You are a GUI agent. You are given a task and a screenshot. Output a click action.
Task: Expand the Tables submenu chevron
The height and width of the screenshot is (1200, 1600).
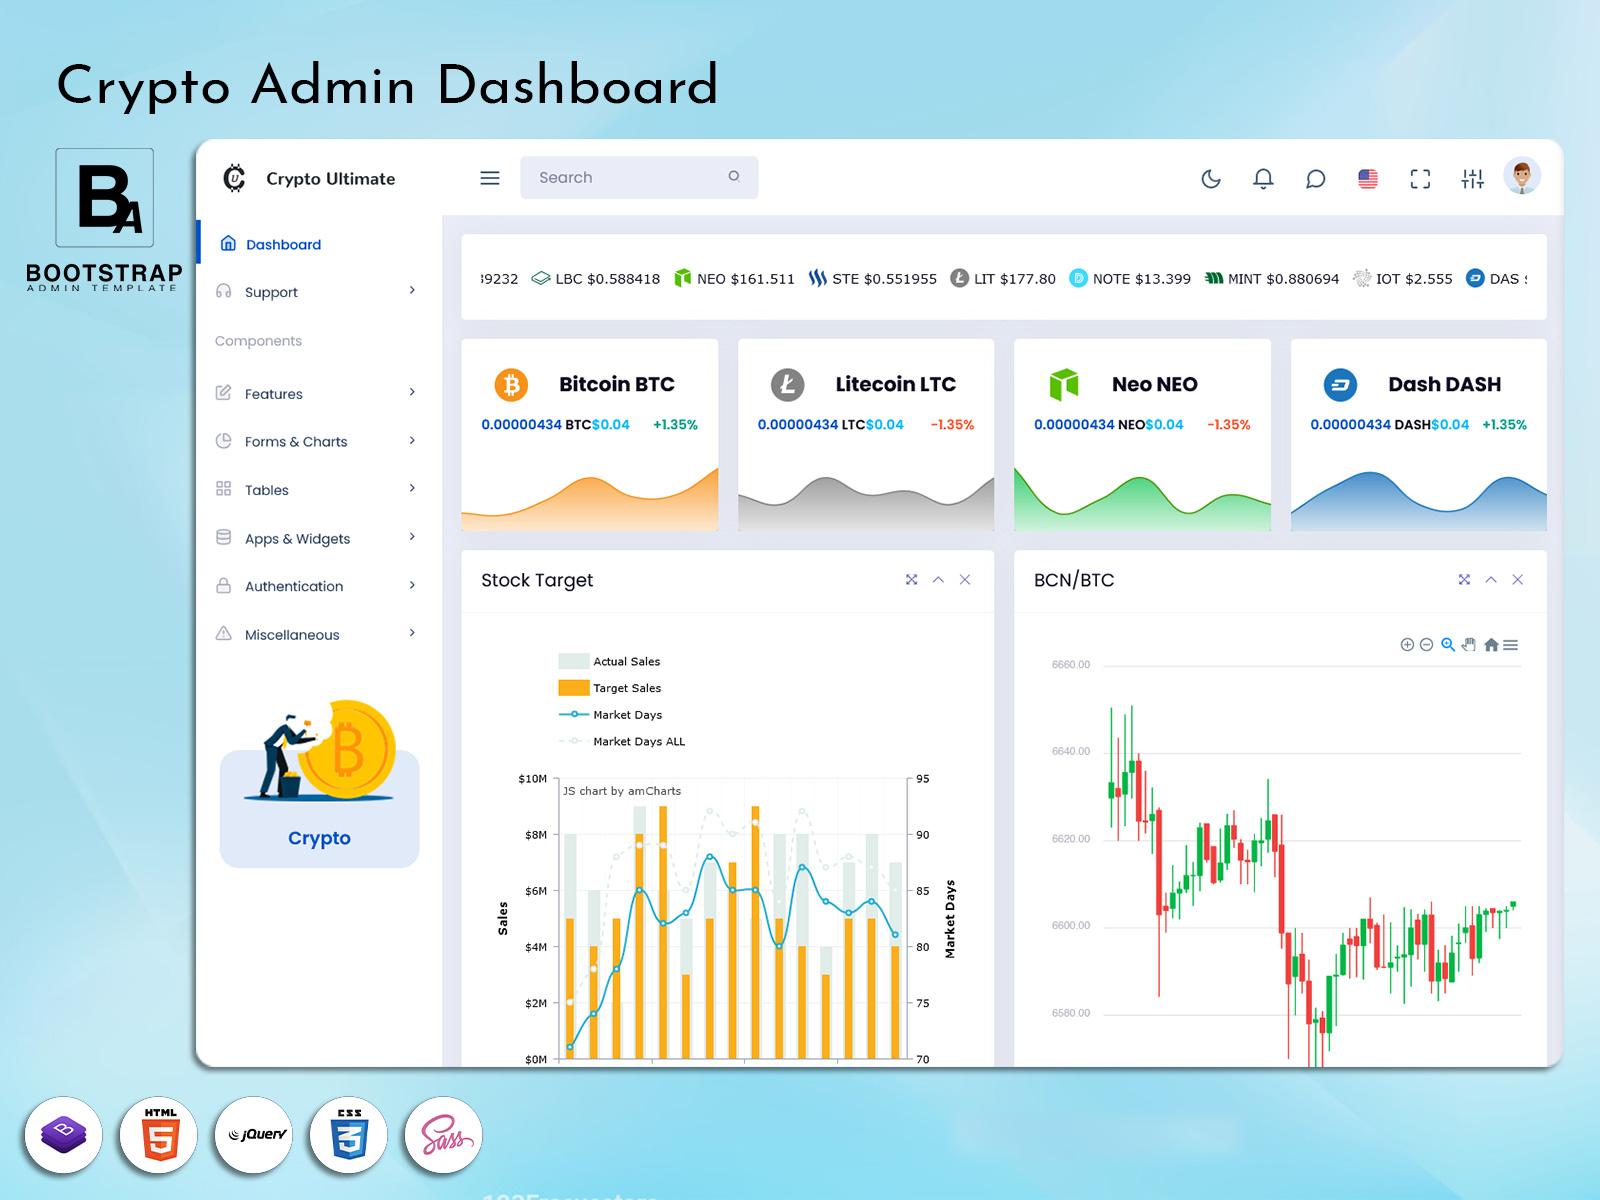[x=412, y=488]
